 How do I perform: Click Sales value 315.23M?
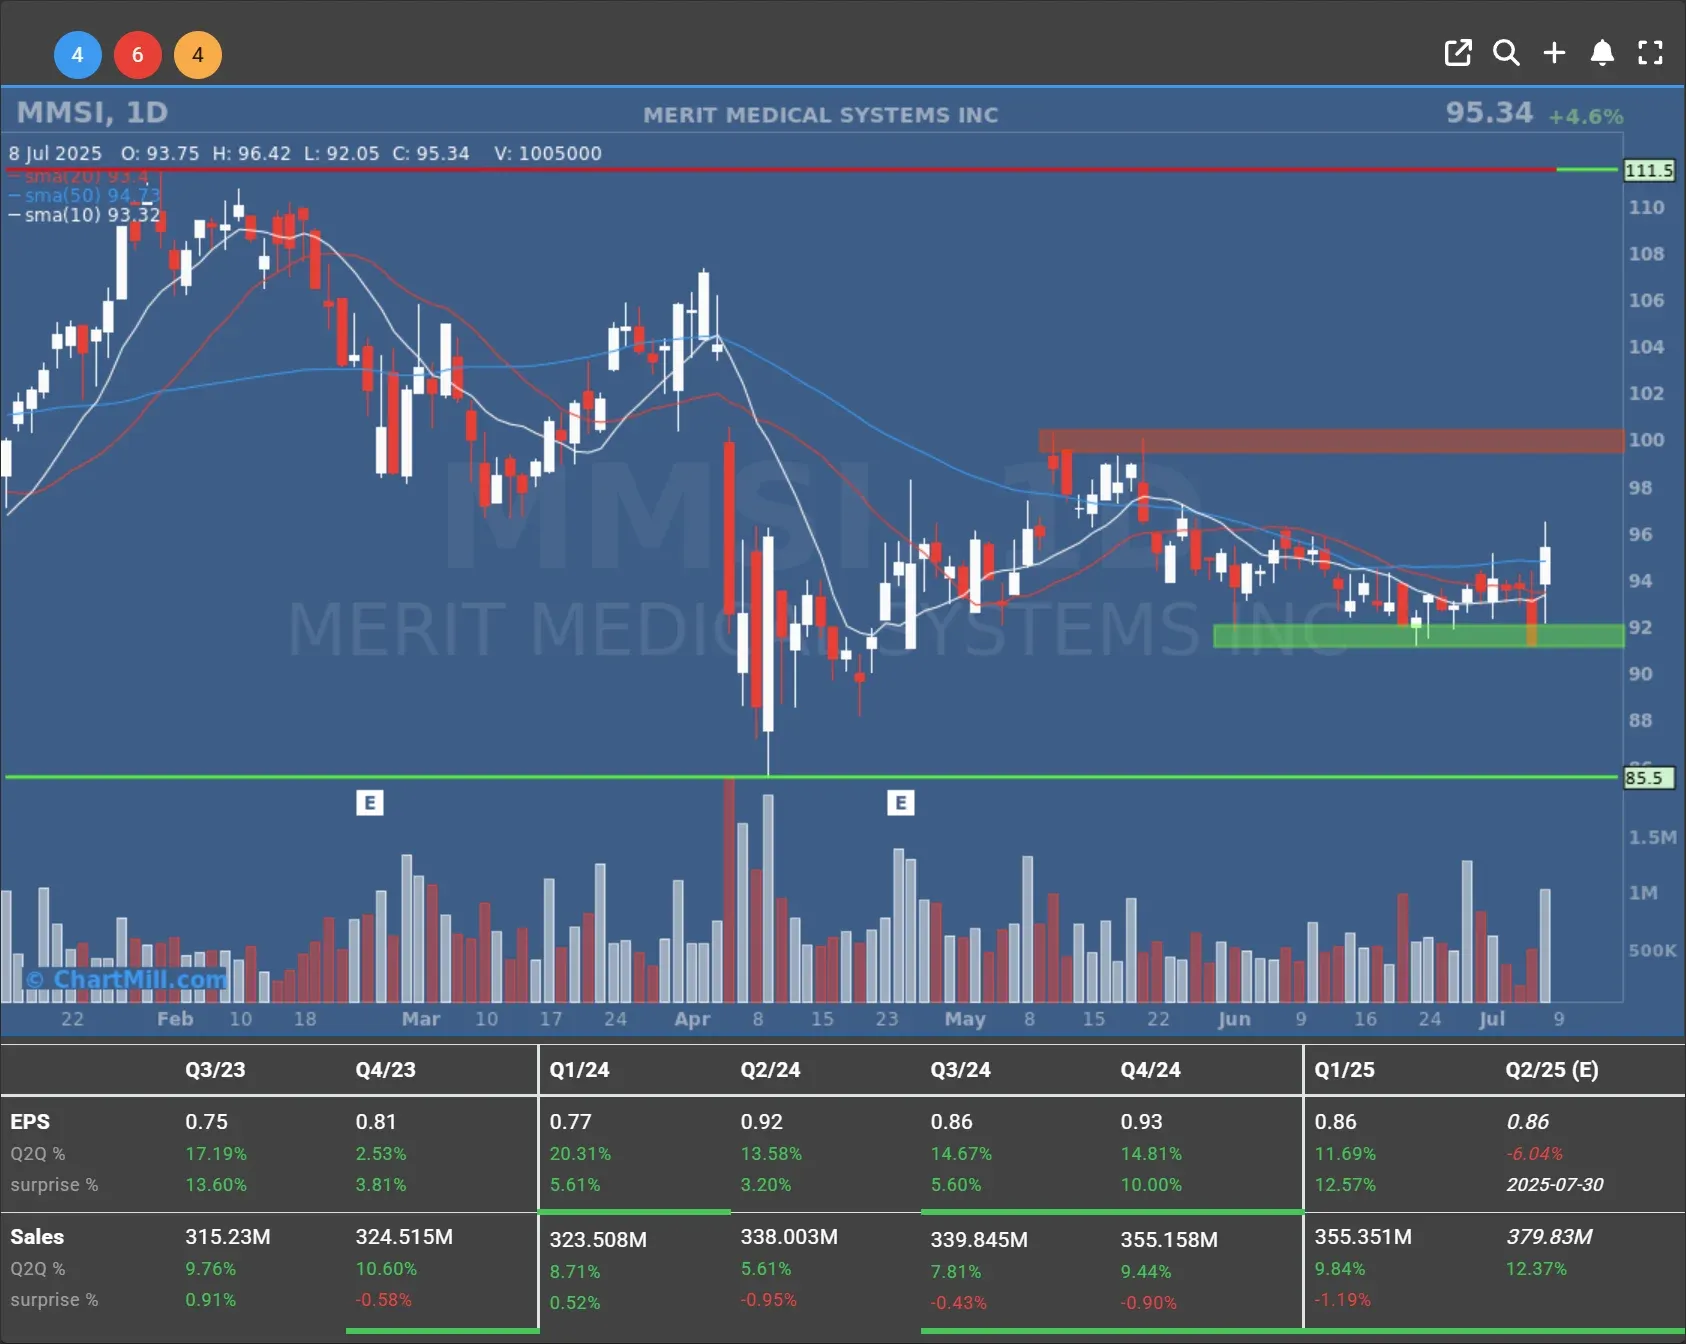[x=228, y=1236]
